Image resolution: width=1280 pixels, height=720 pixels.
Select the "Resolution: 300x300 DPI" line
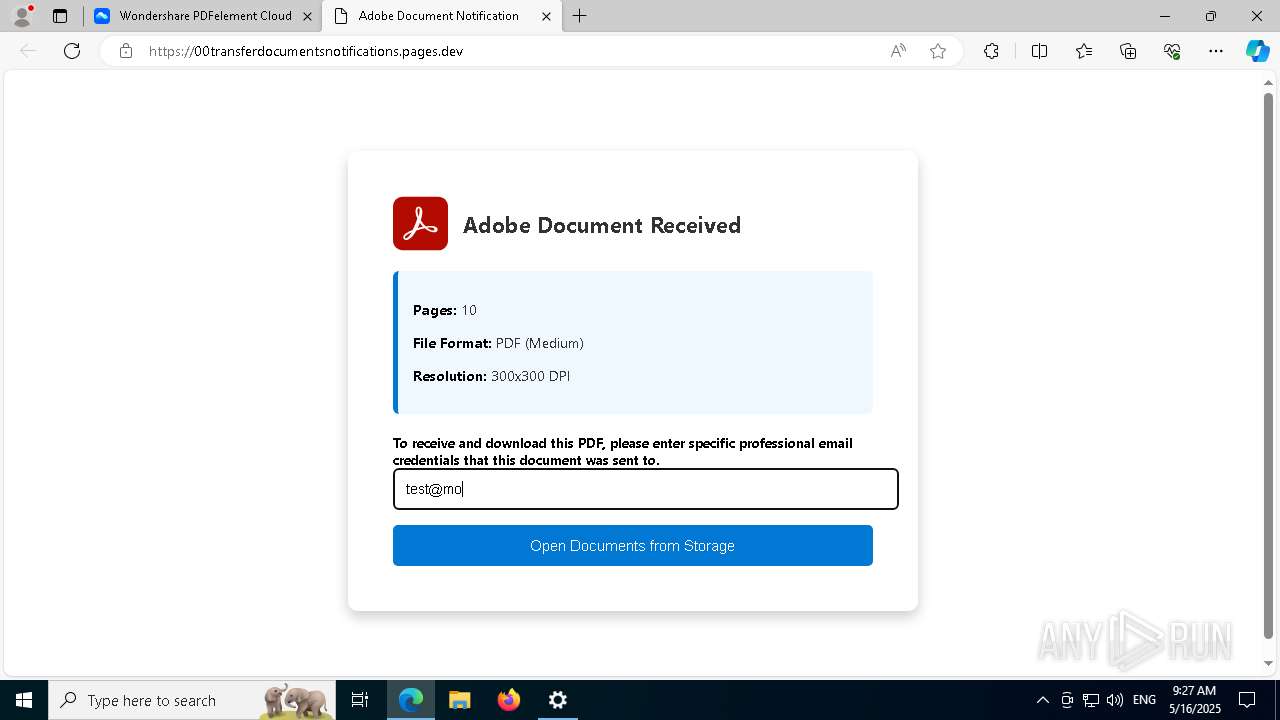pos(492,376)
